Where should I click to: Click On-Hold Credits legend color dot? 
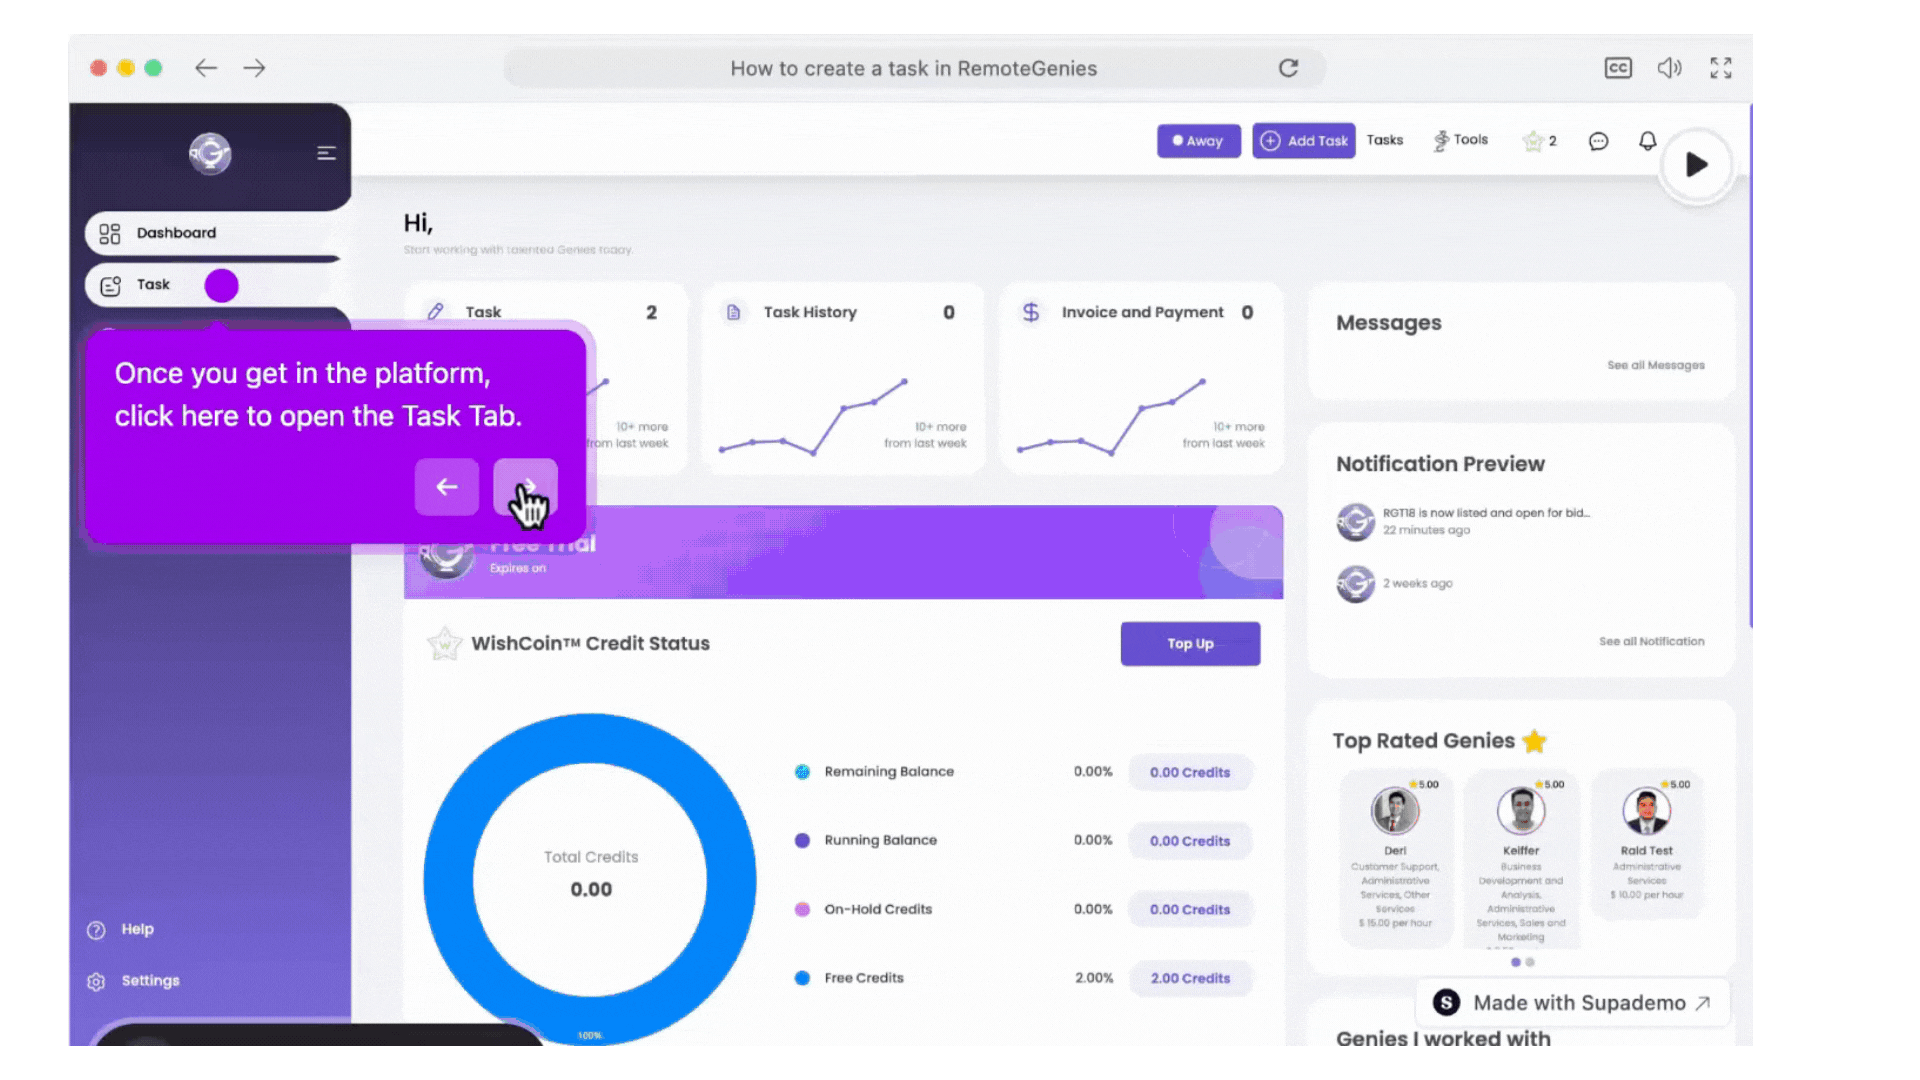(x=802, y=910)
